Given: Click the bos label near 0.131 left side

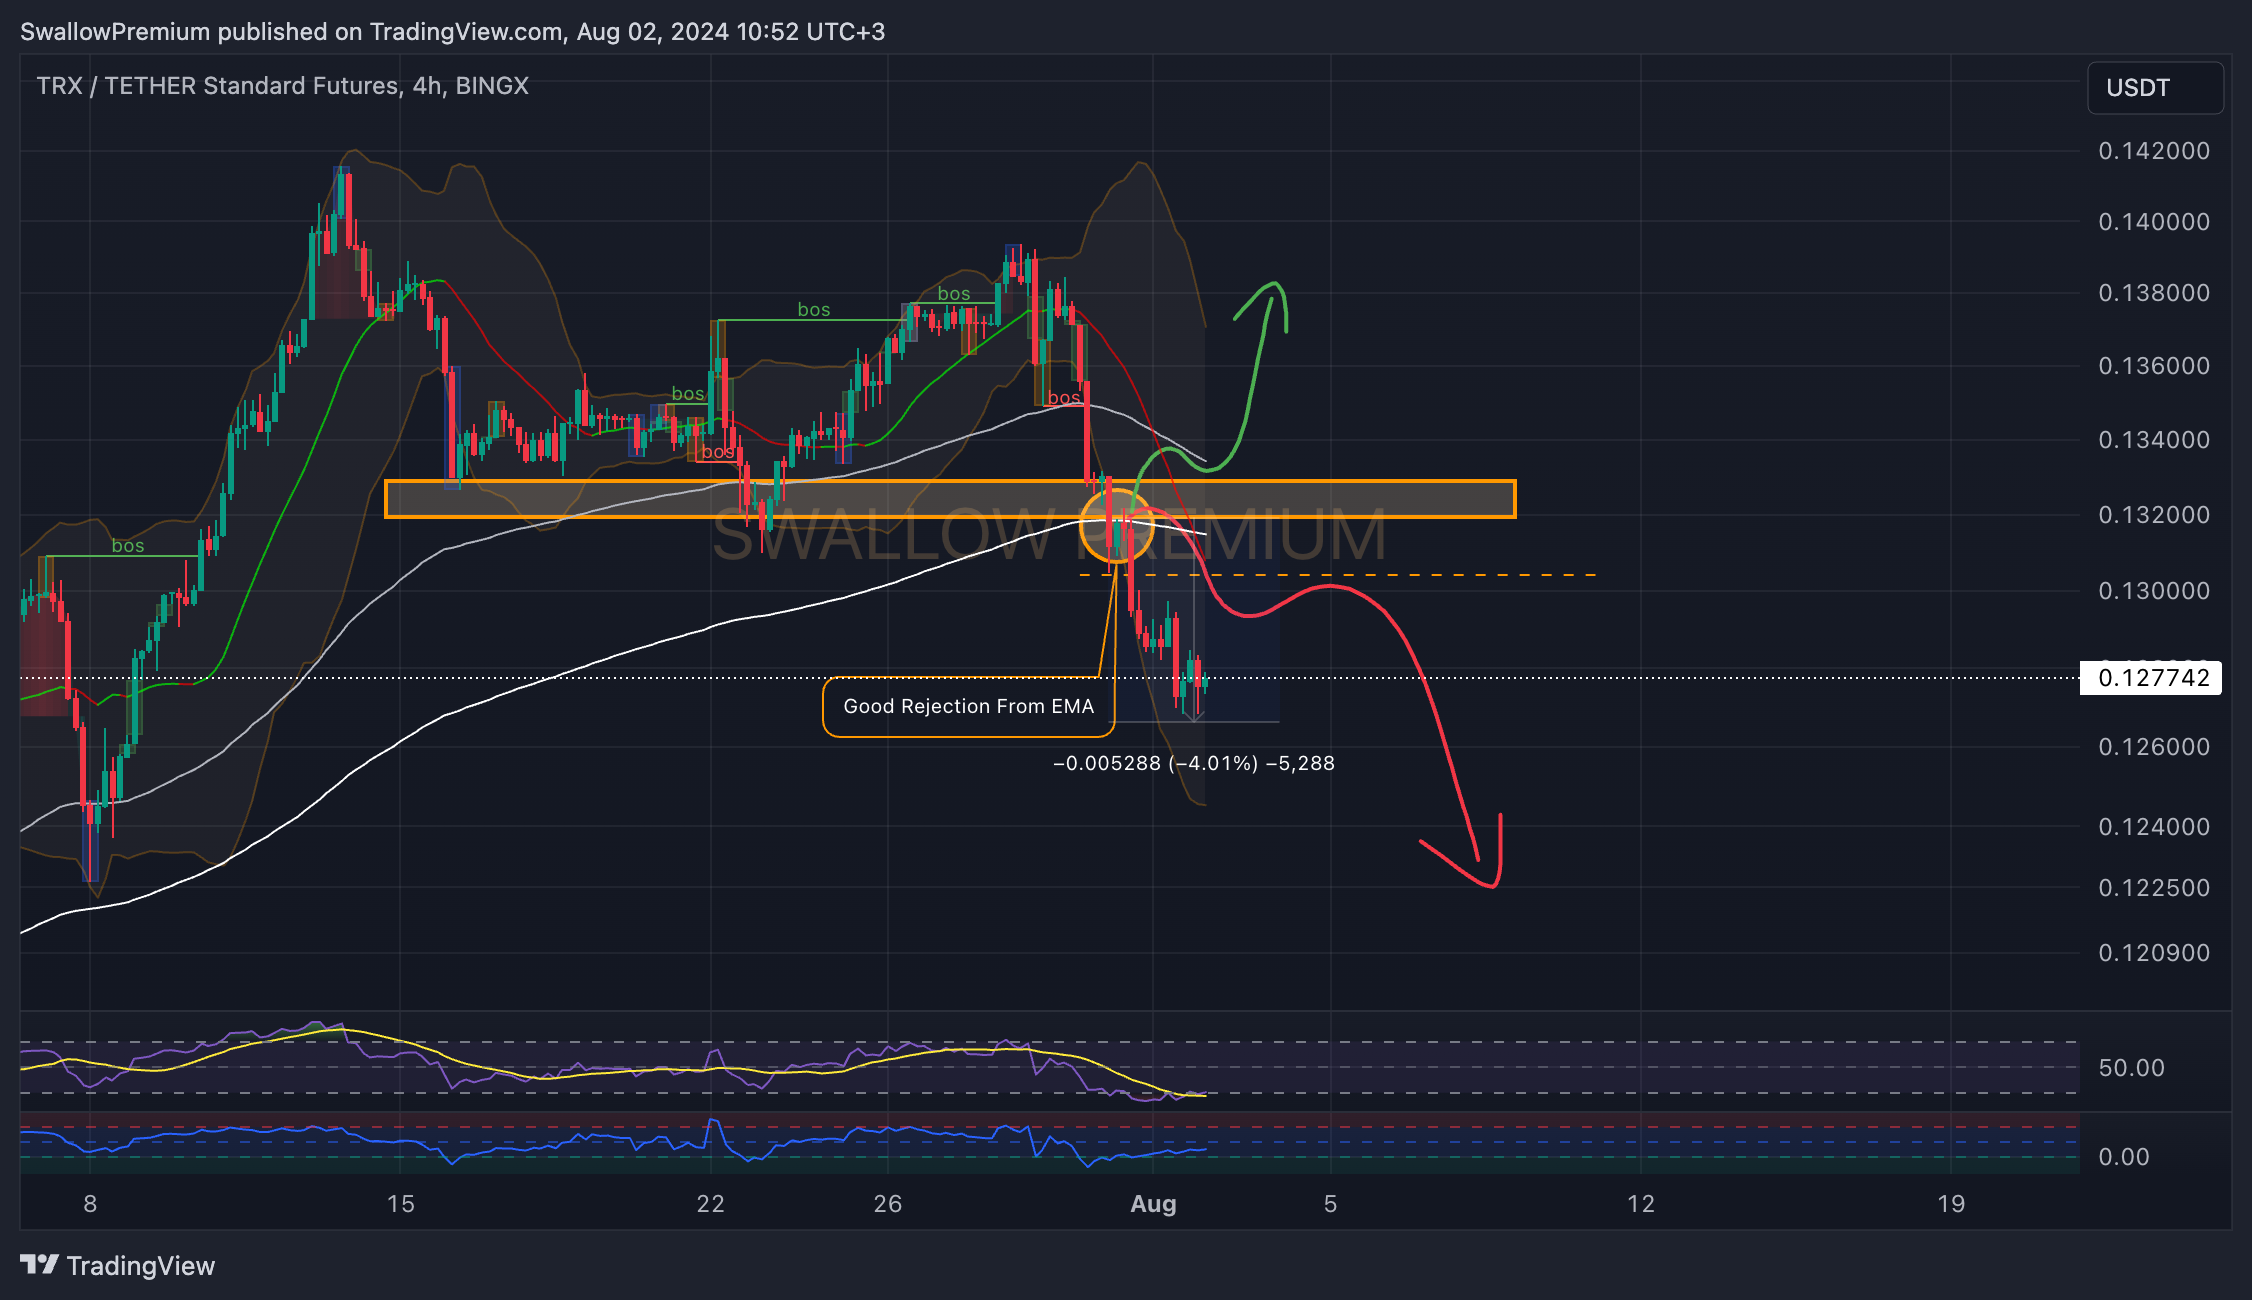Looking at the screenshot, I should pos(128,546).
